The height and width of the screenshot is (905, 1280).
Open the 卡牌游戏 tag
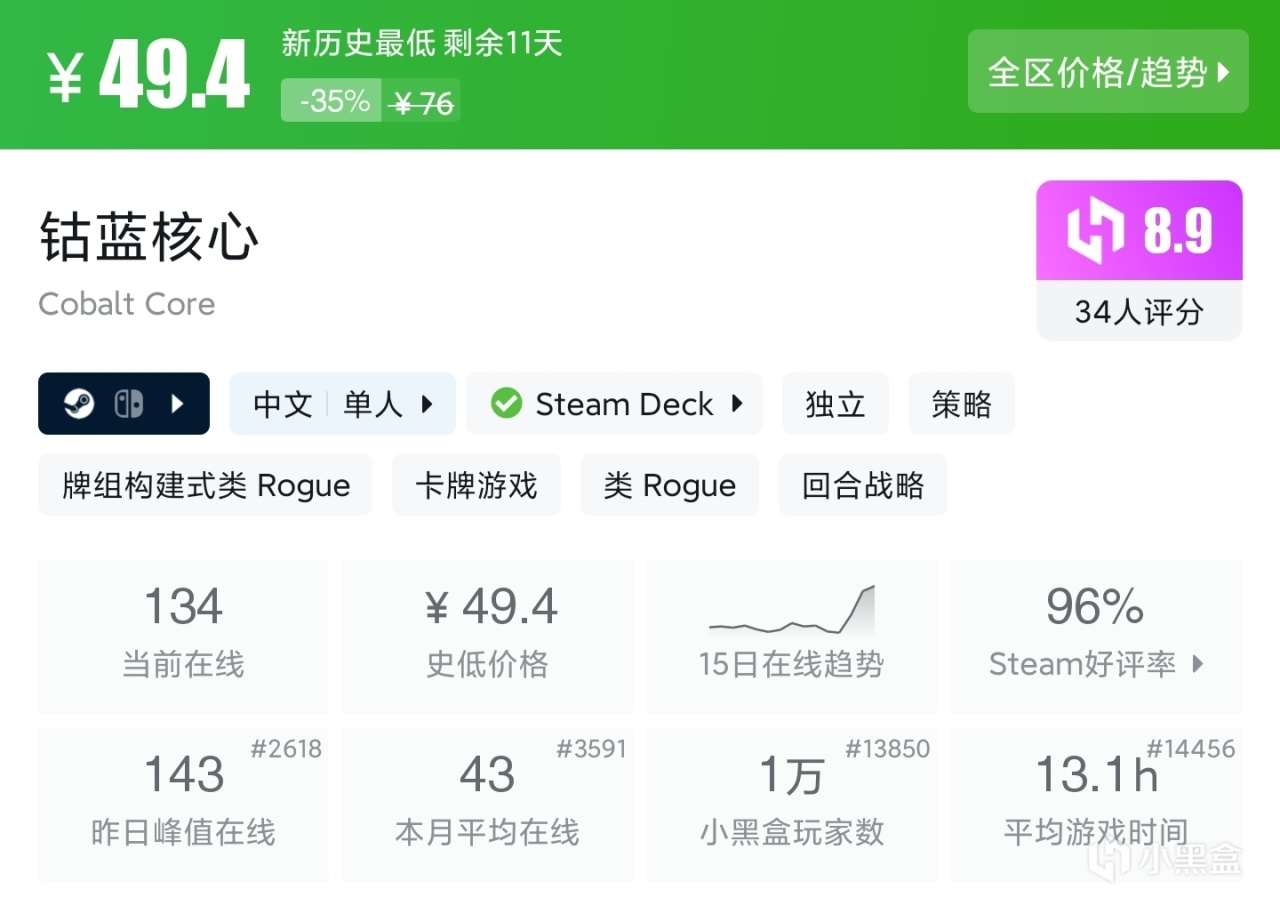point(476,486)
